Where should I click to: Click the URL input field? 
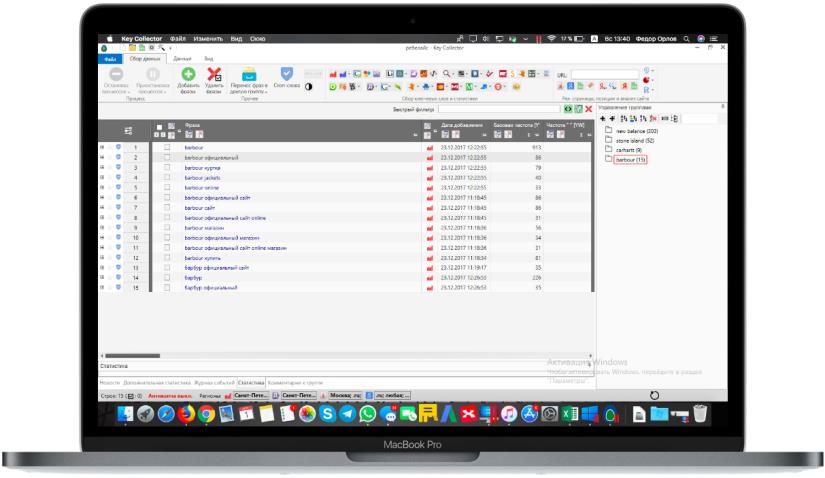[605, 75]
